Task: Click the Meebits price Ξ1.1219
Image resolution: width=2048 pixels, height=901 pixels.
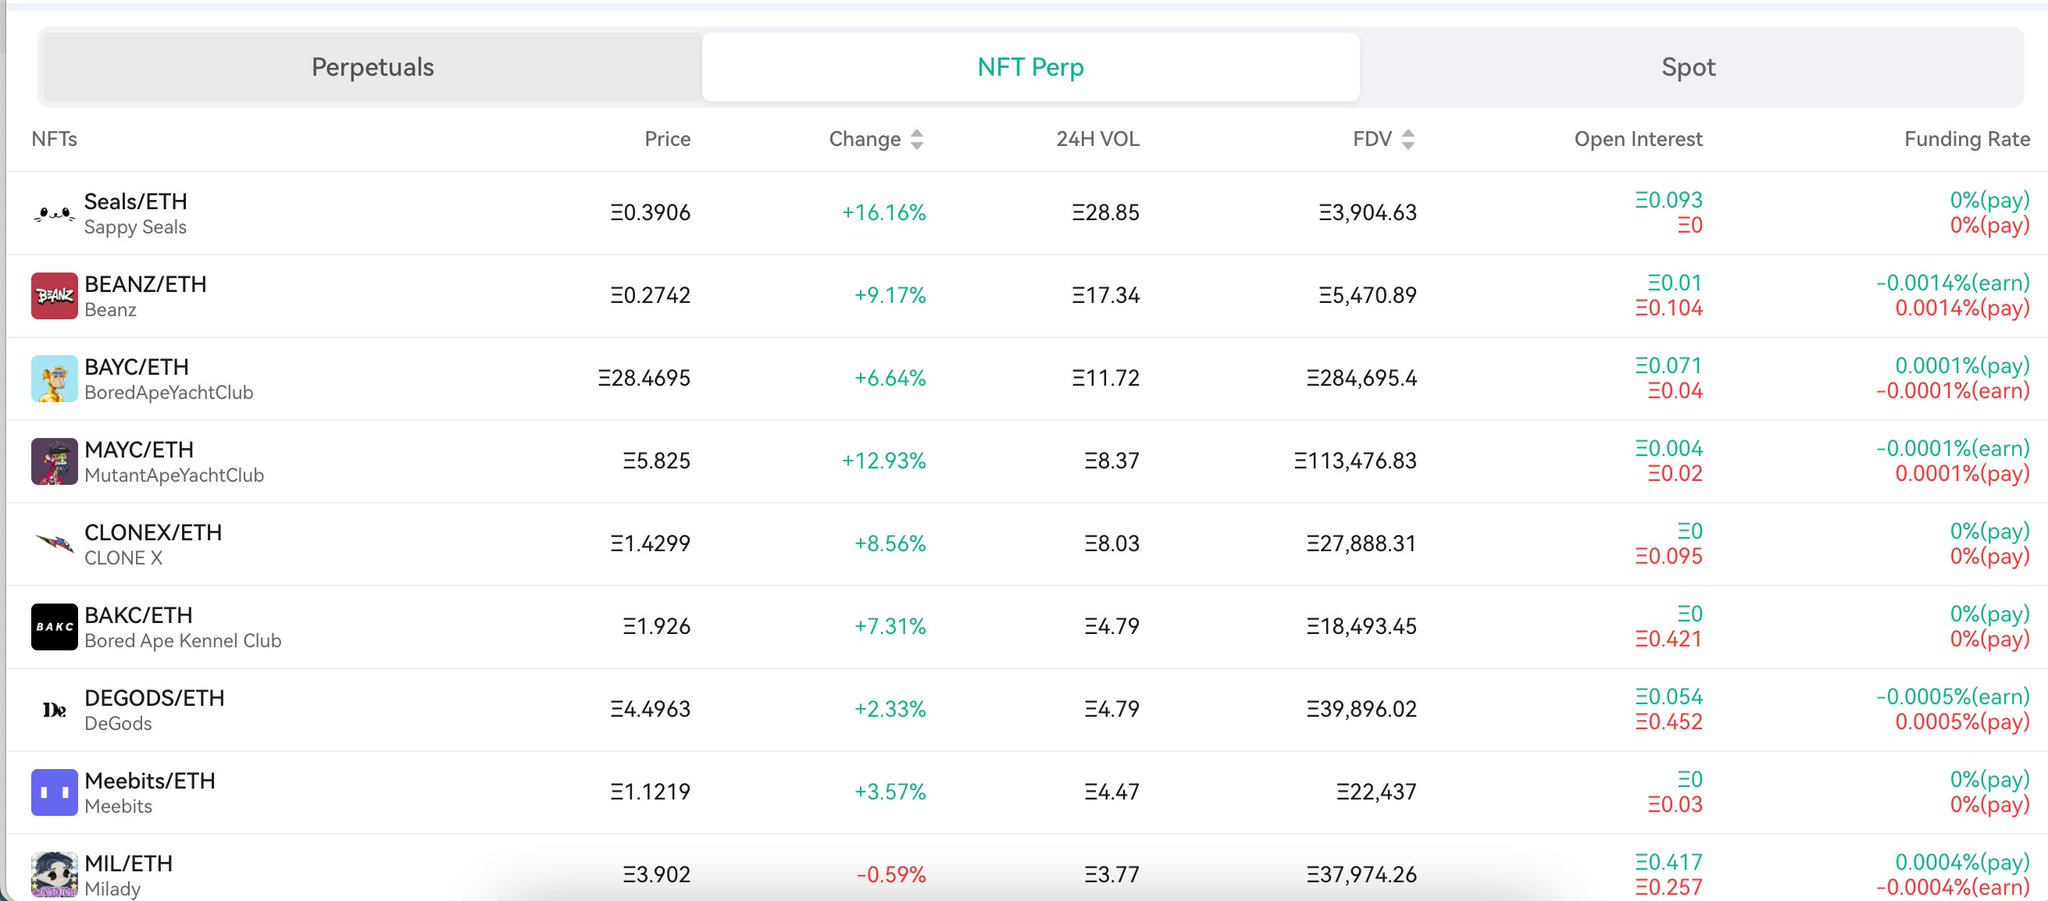Action: (650, 793)
